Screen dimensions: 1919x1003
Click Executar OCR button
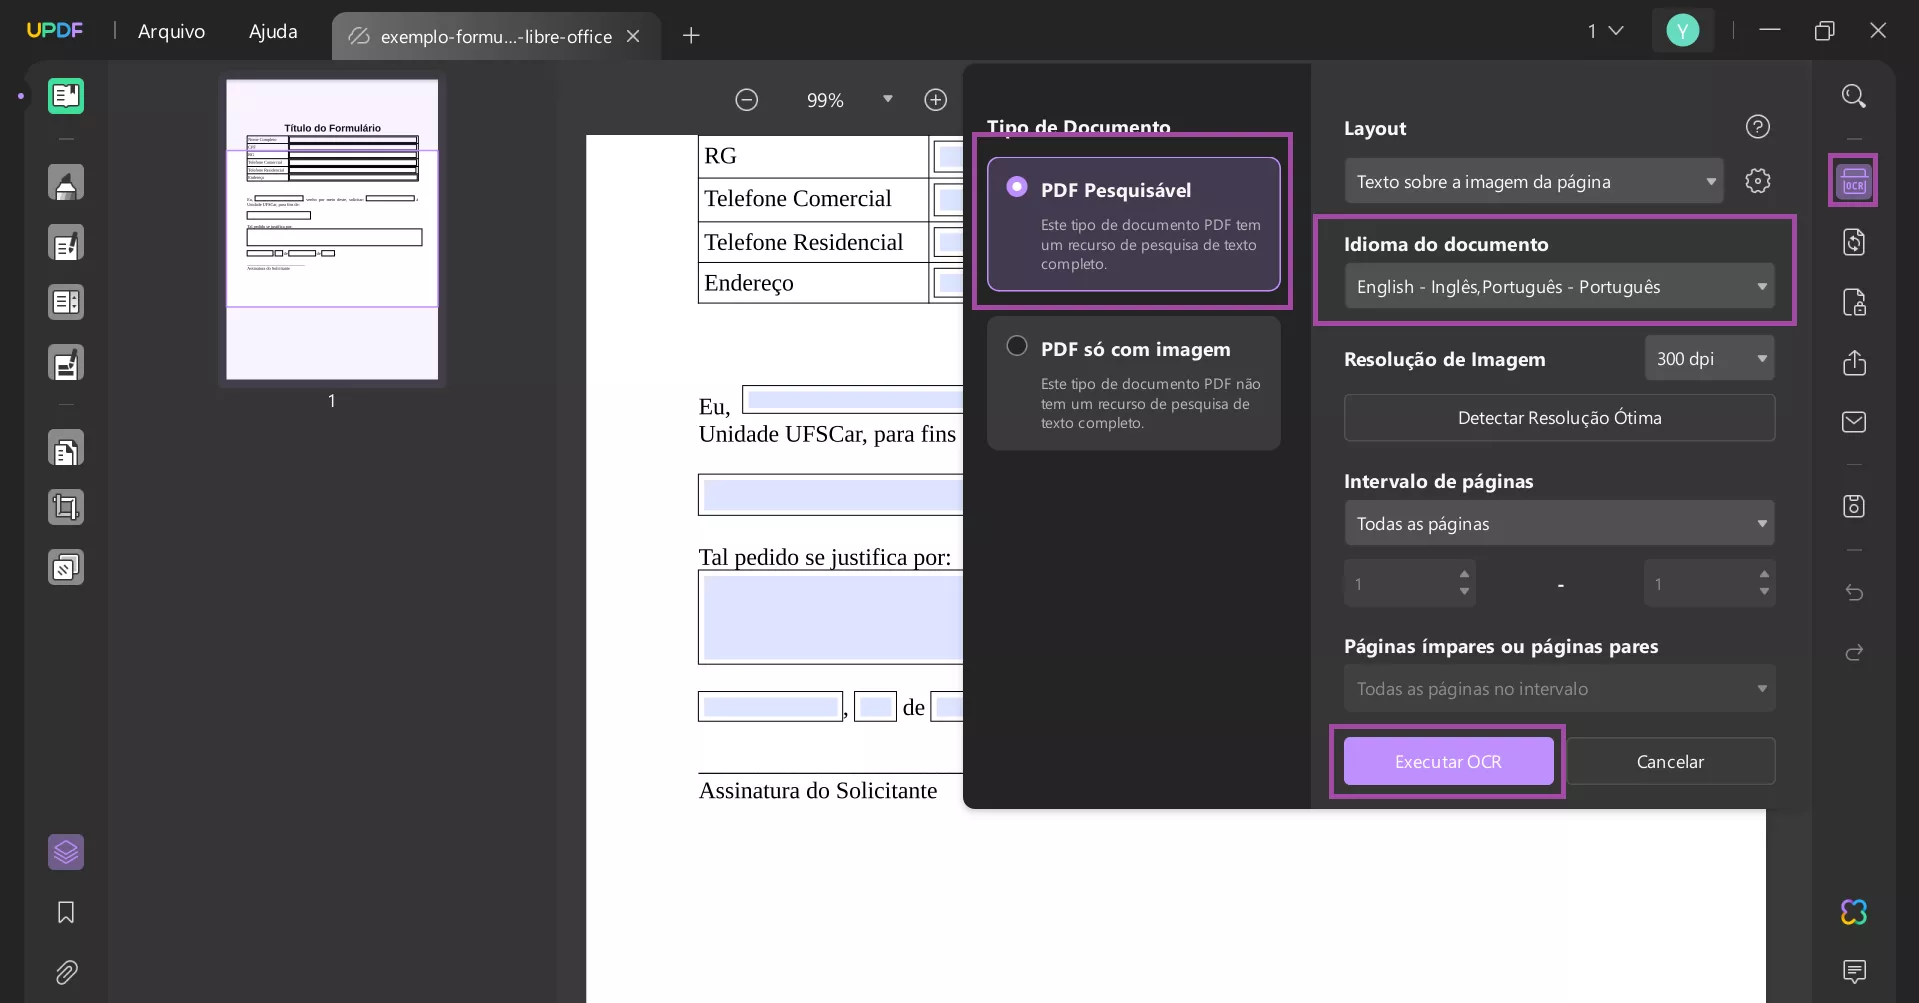(x=1448, y=761)
